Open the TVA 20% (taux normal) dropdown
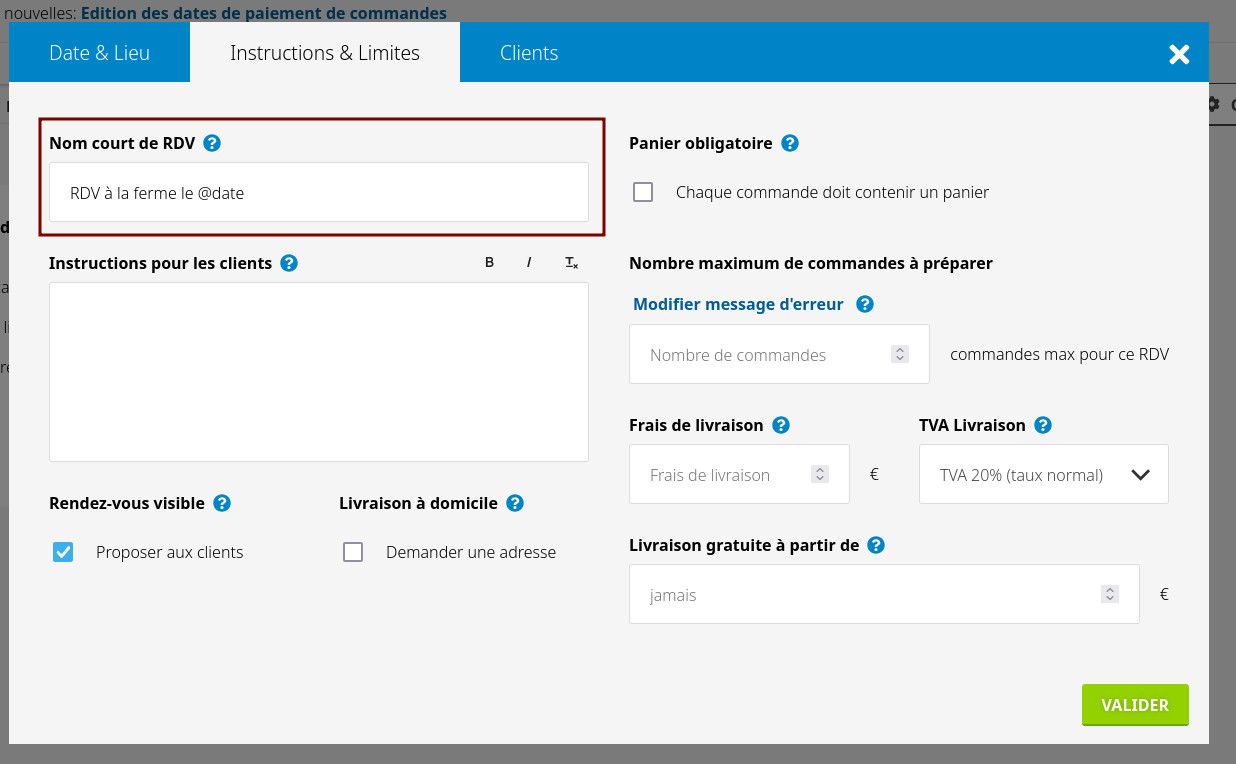The height and width of the screenshot is (764, 1236). 1043,475
